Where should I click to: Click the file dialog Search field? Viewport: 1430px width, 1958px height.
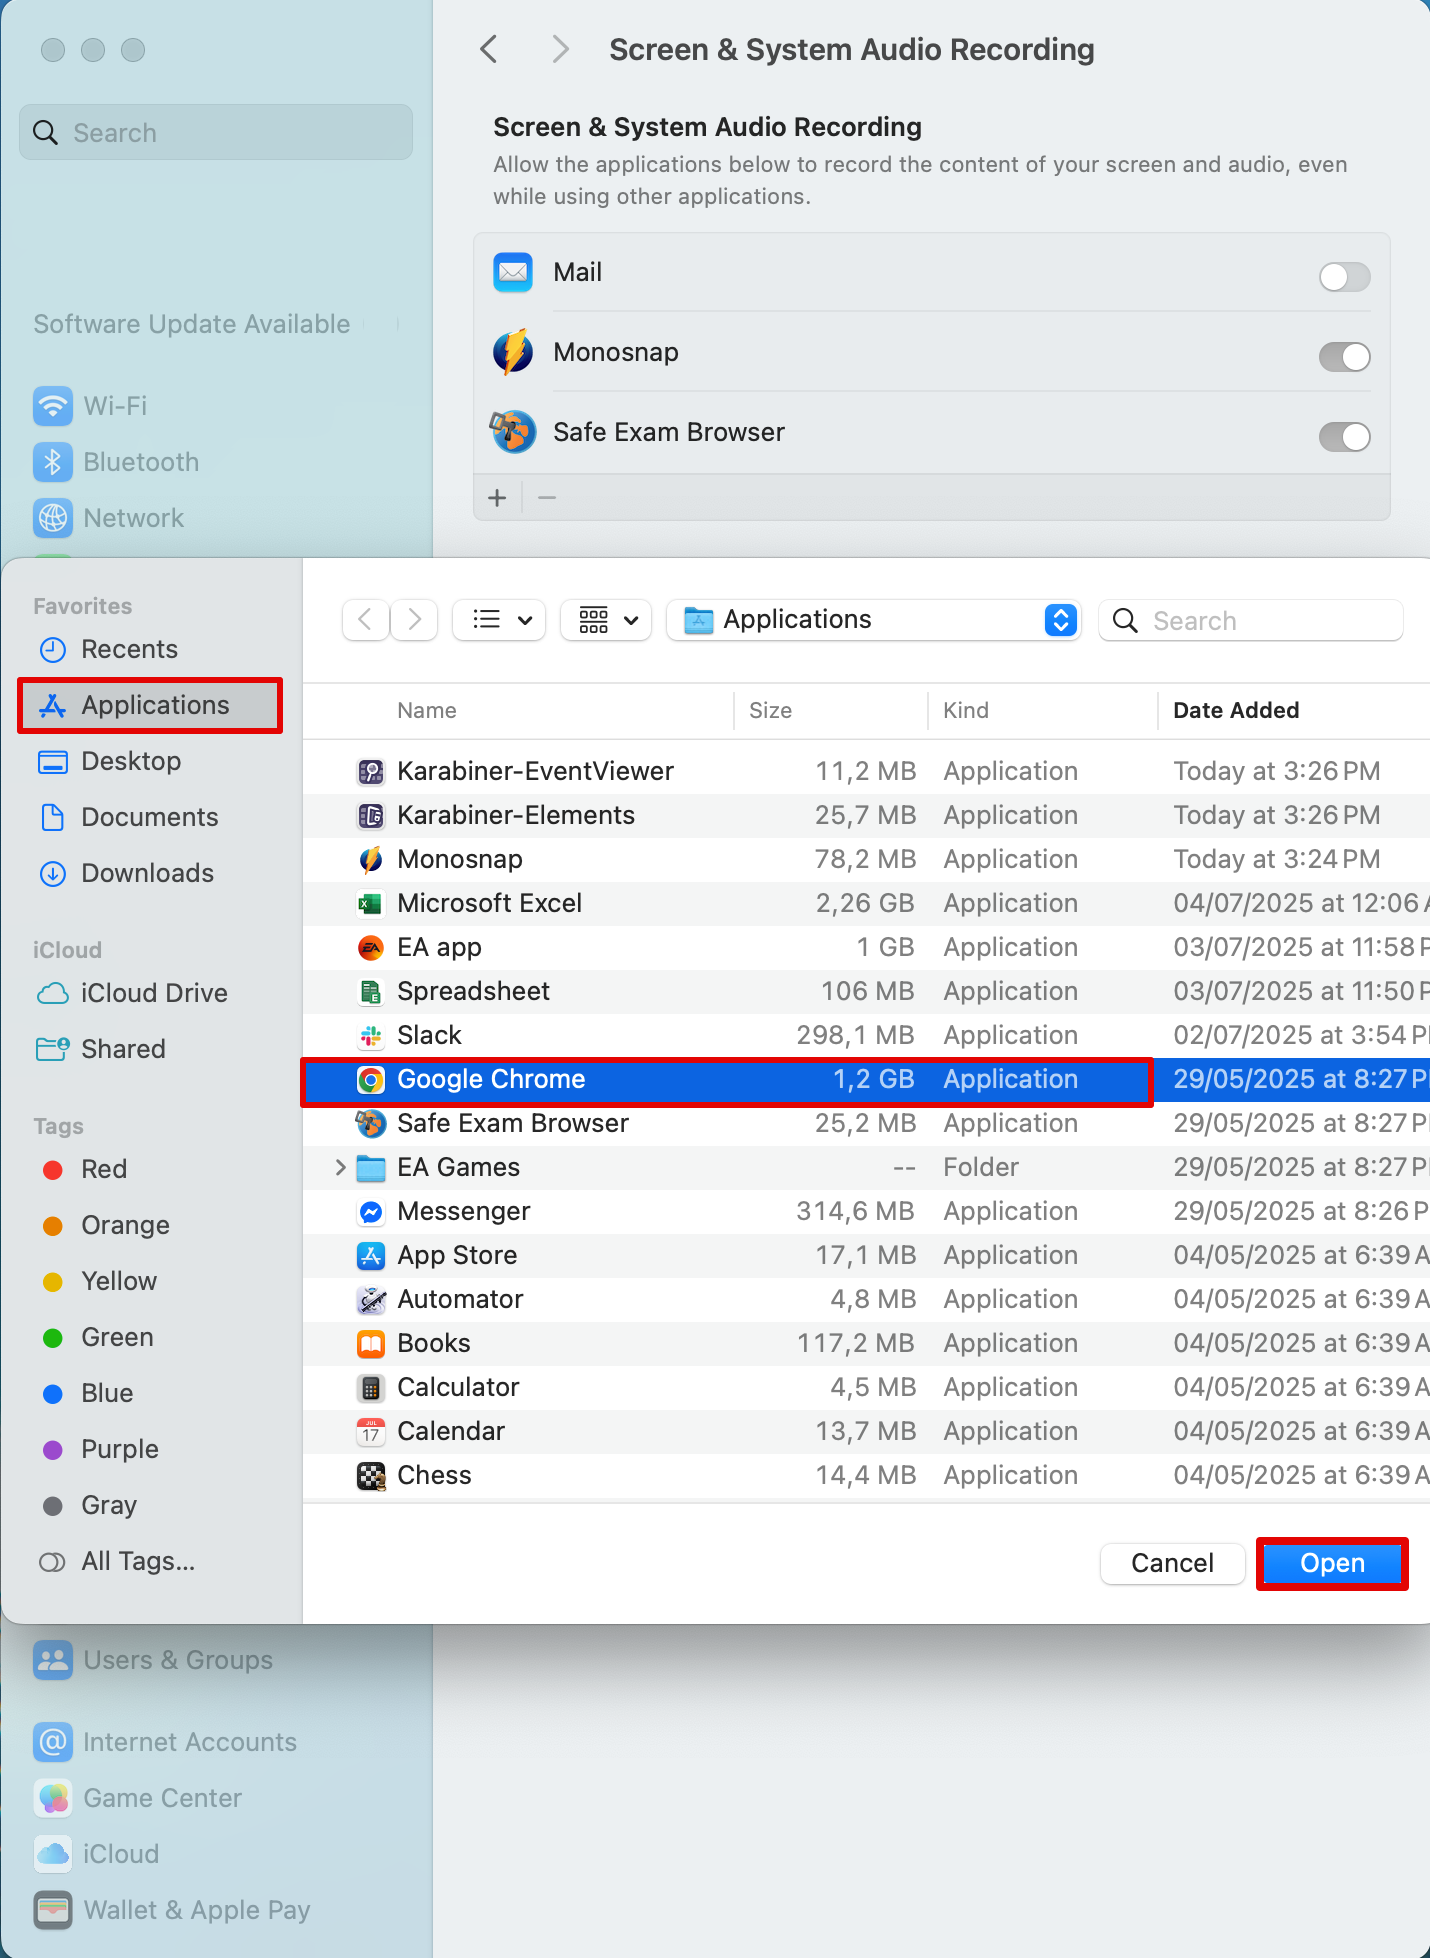(1250, 621)
